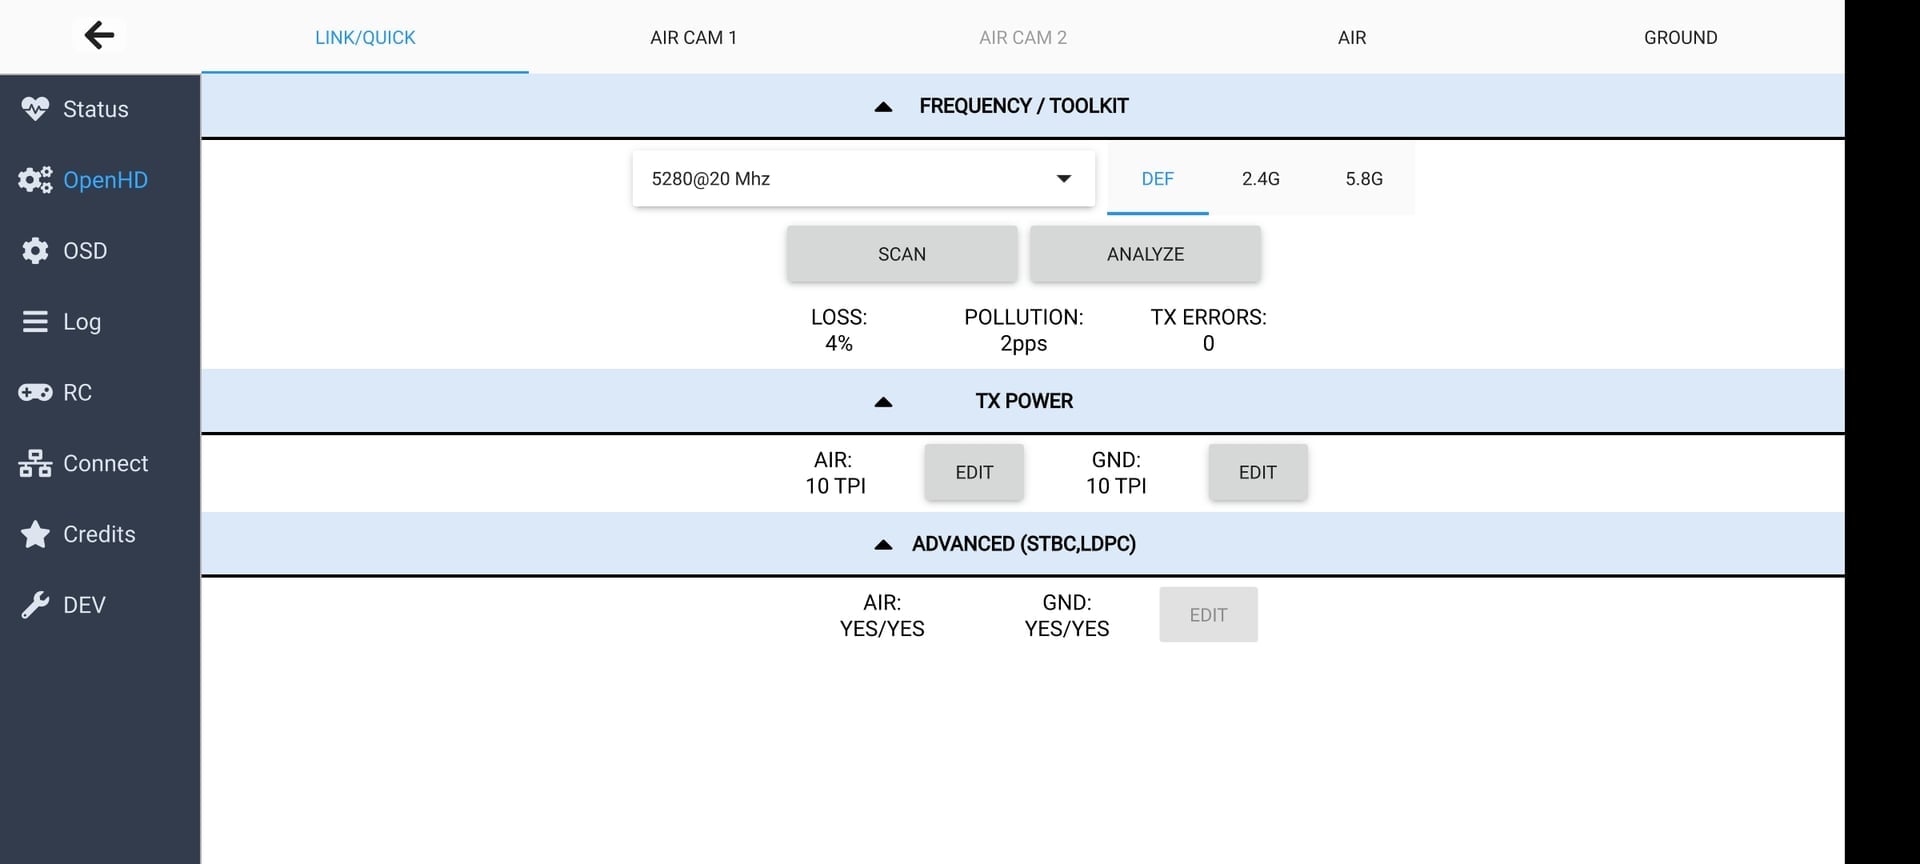Switch to the AIR CAM 1 tab
The width and height of the screenshot is (1920, 864).
coord(693,38)
